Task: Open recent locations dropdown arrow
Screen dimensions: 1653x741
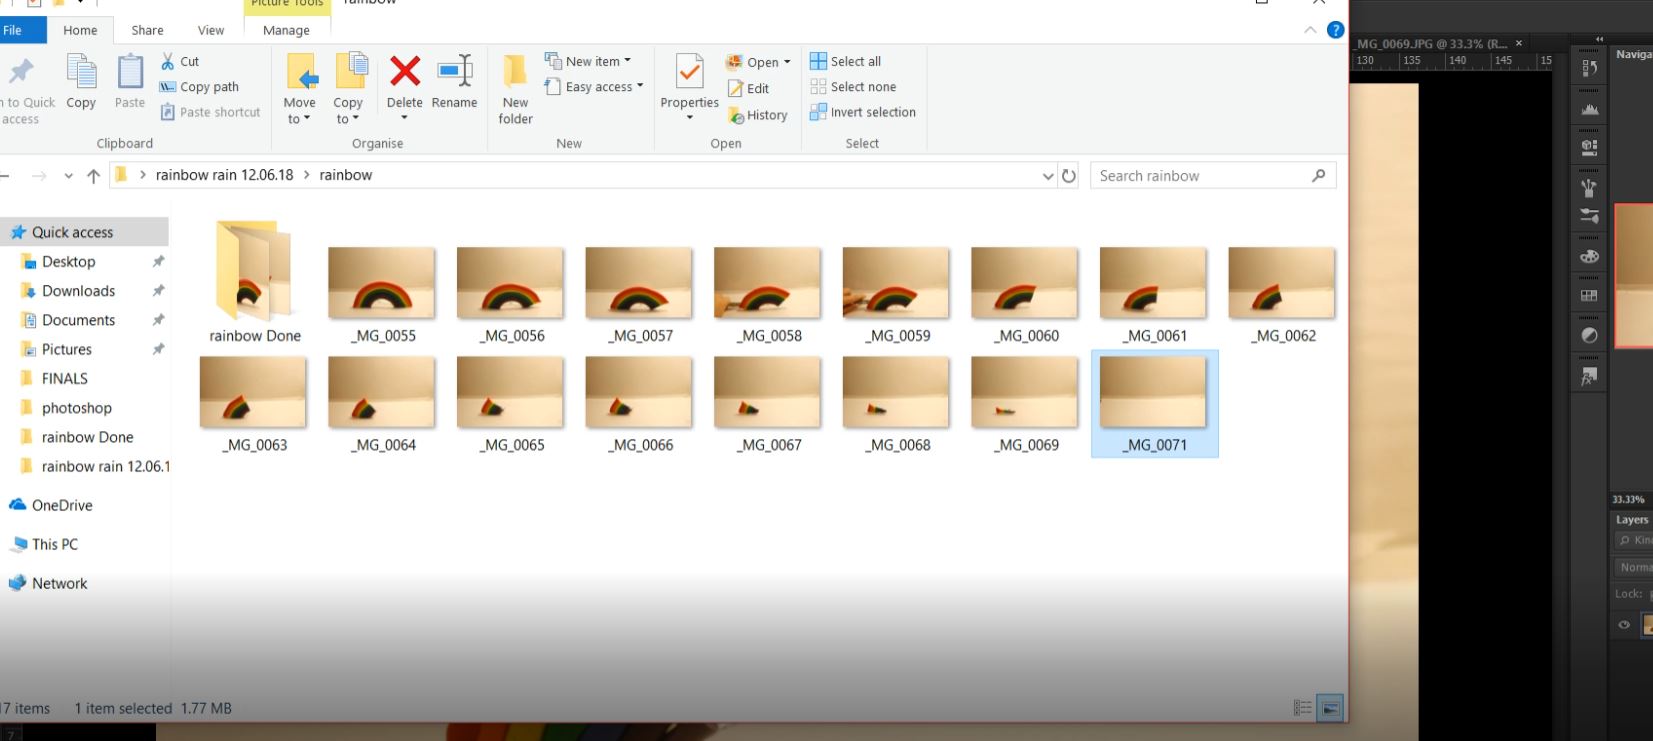Action: tap(68, 176)
